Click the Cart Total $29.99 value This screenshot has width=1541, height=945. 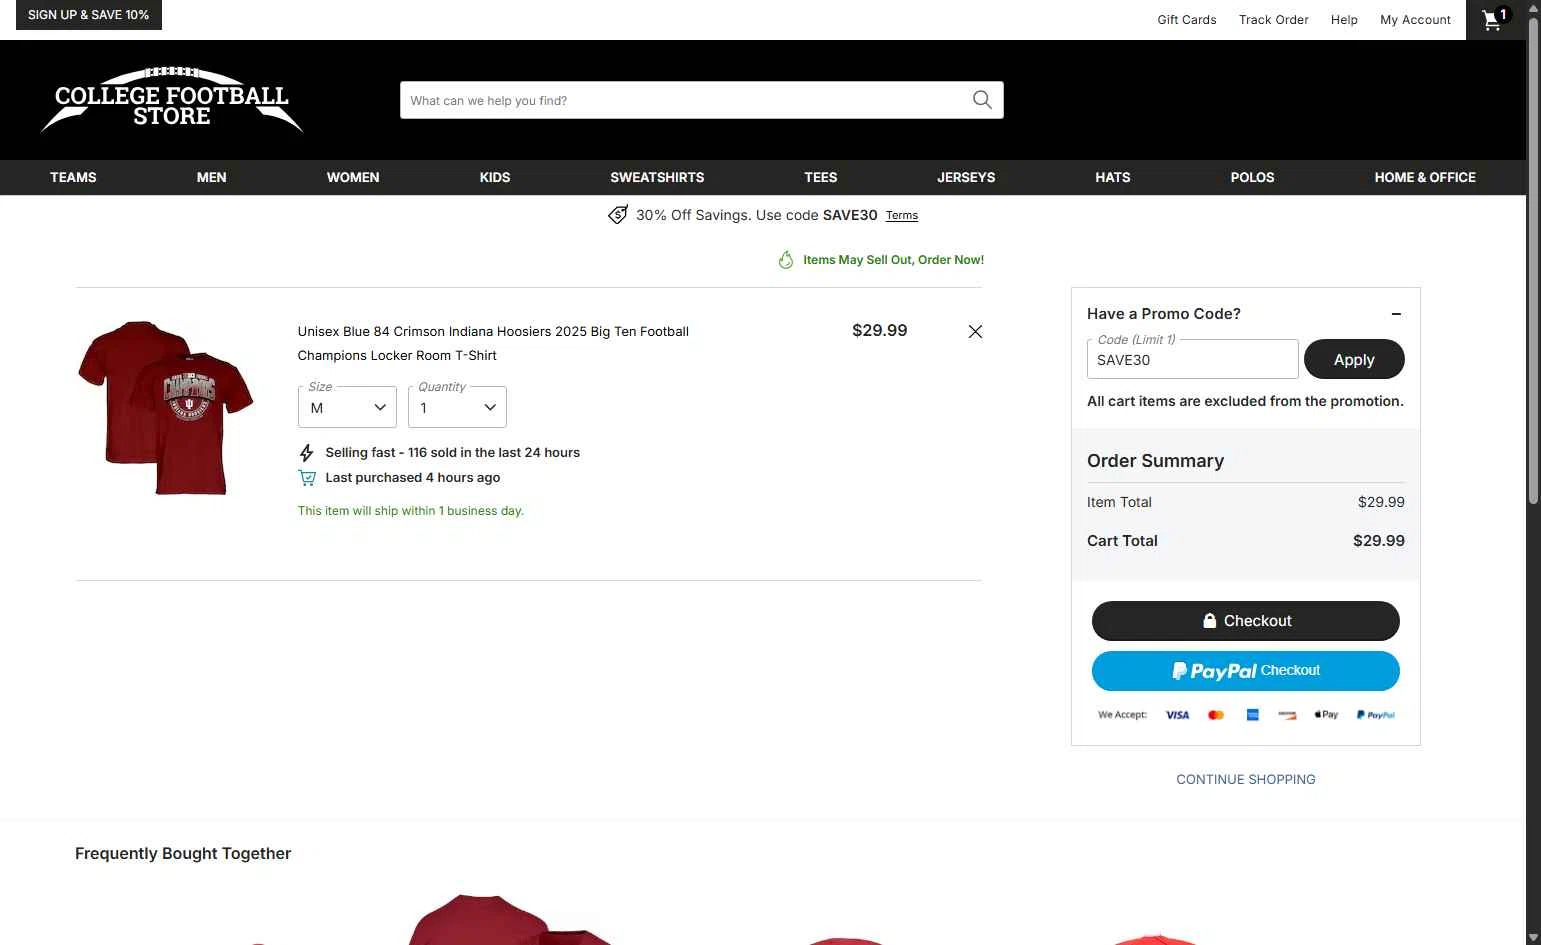1379,541
